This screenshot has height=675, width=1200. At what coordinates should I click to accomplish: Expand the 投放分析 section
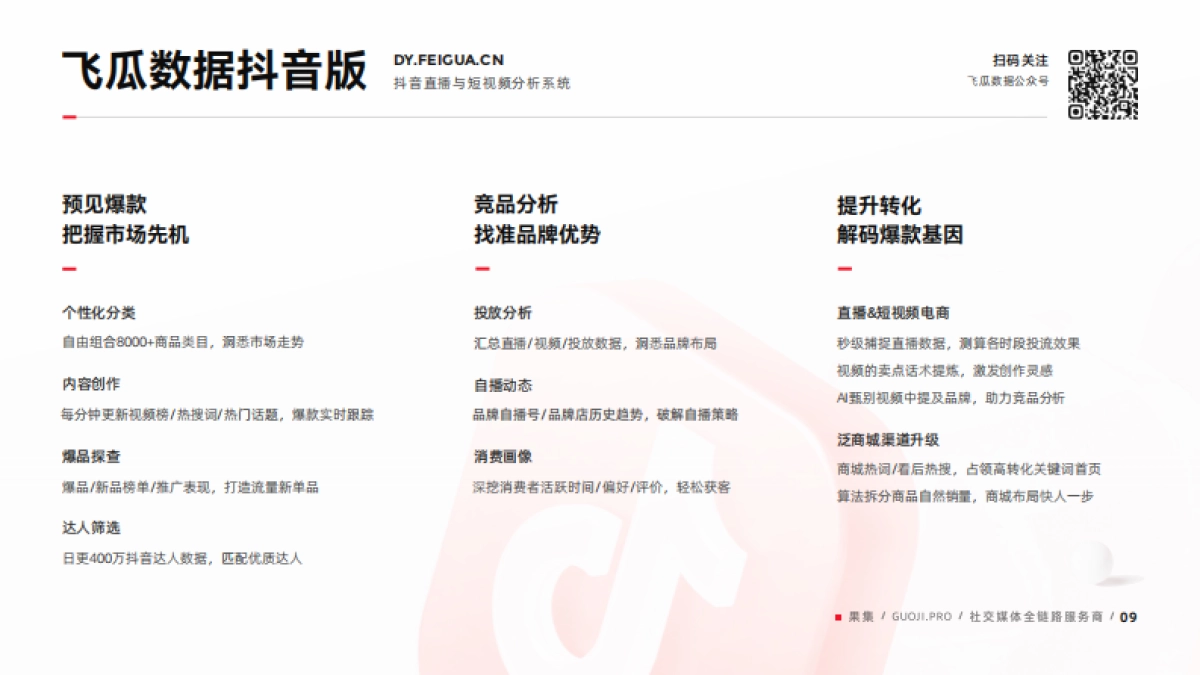[502, 312]
